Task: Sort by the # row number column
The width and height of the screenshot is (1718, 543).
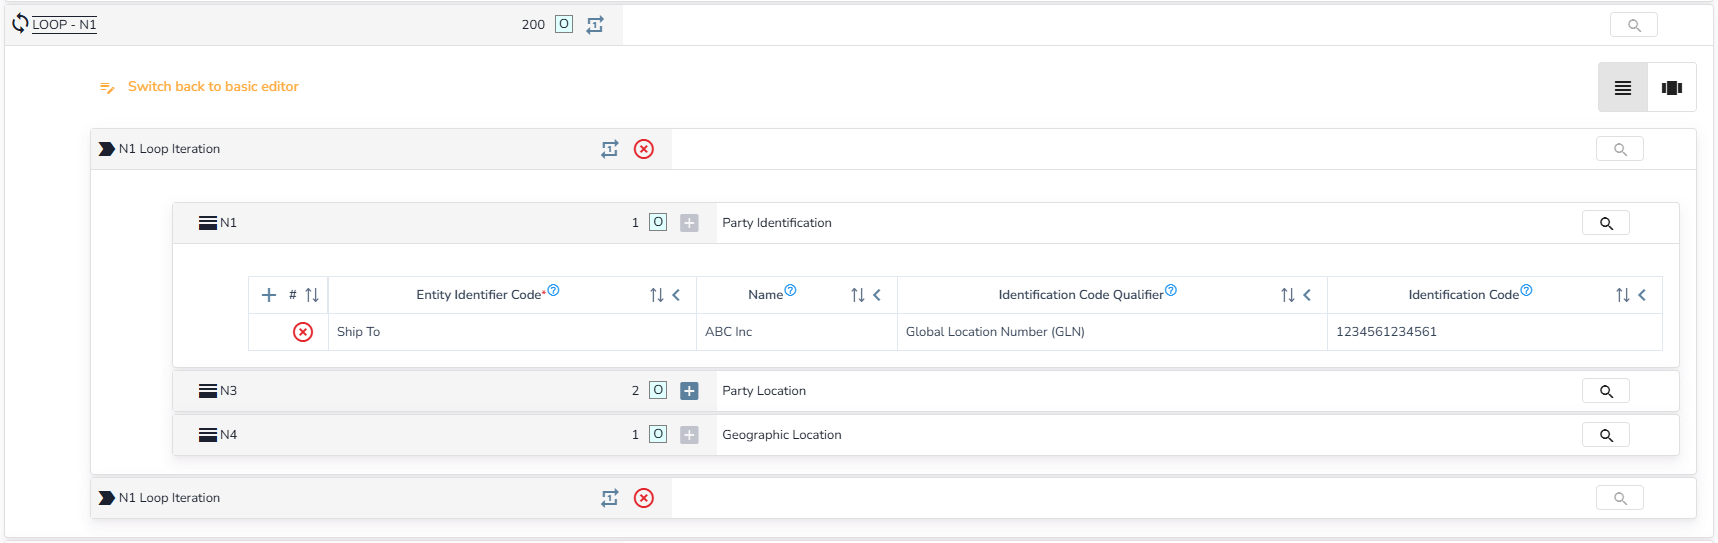Action: (312, 295)
